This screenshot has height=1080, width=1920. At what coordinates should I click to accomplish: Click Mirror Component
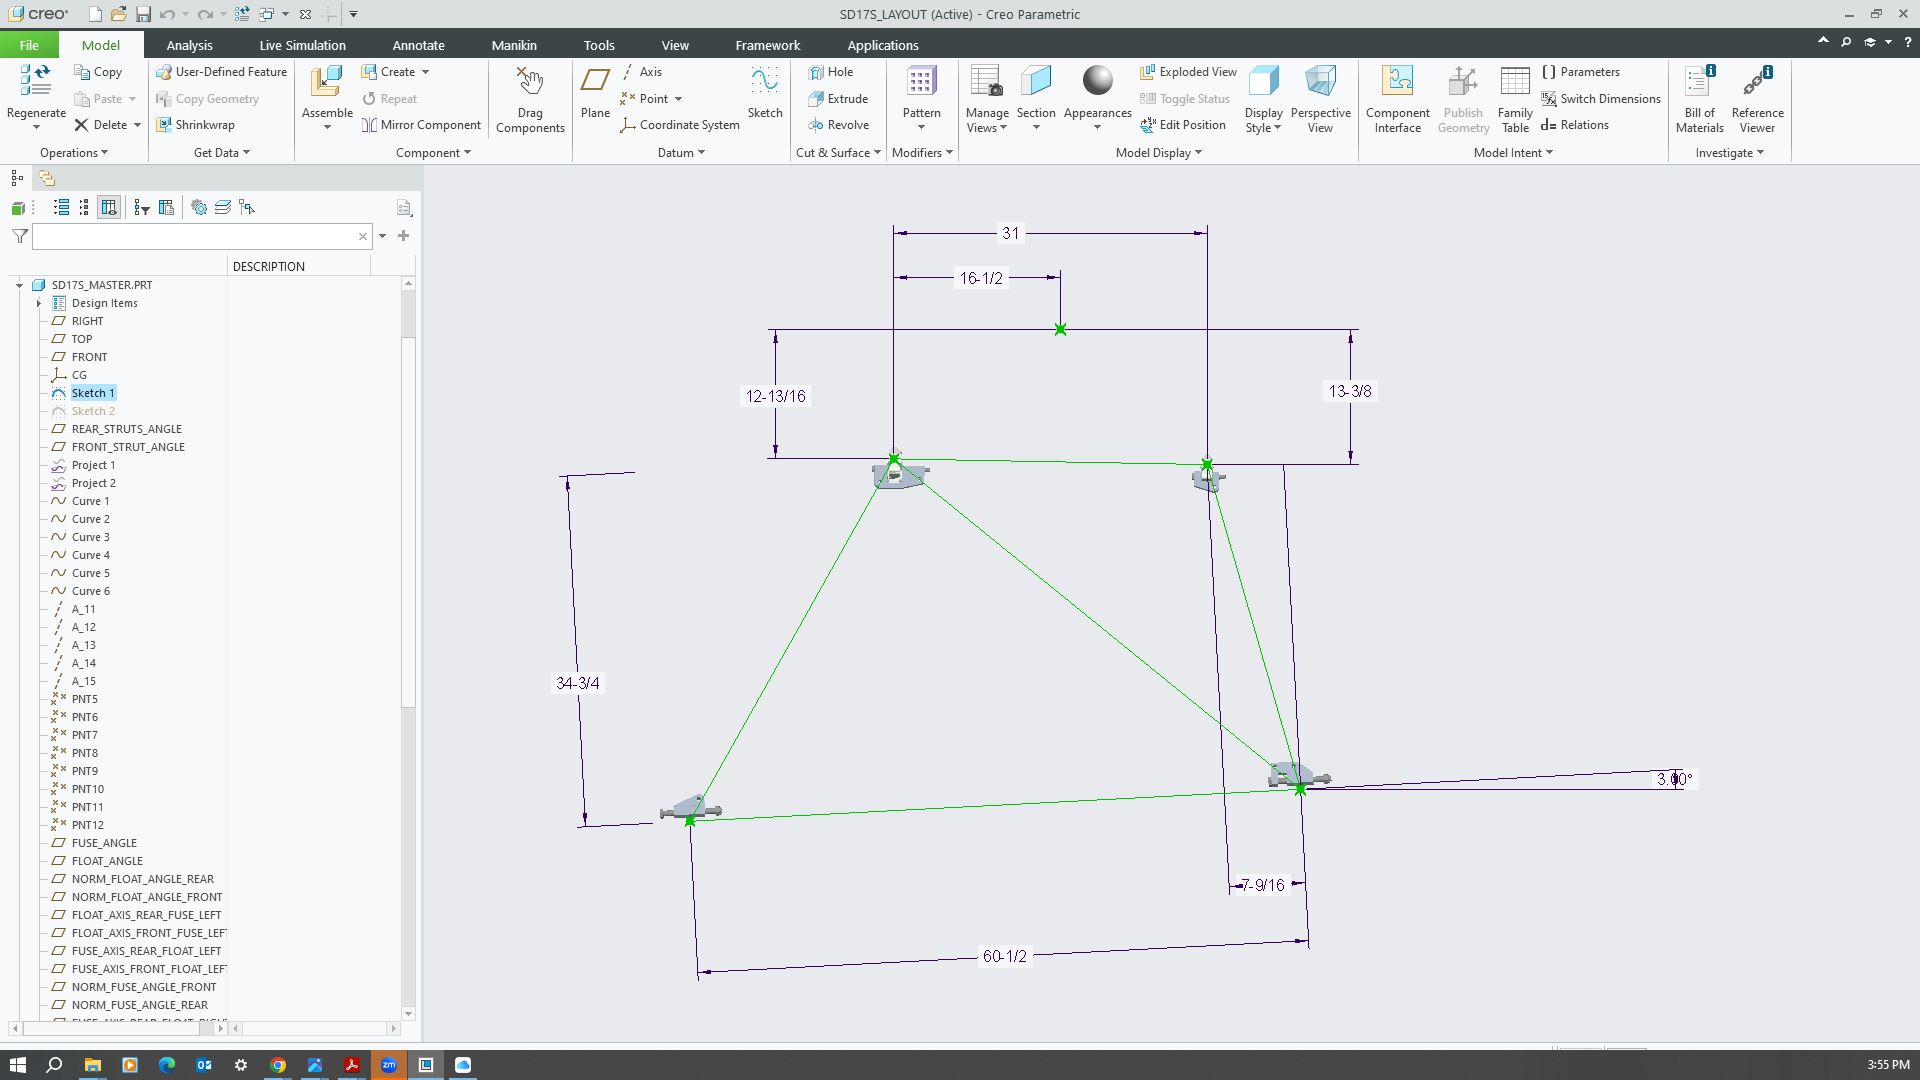click(x=429, y=125)
